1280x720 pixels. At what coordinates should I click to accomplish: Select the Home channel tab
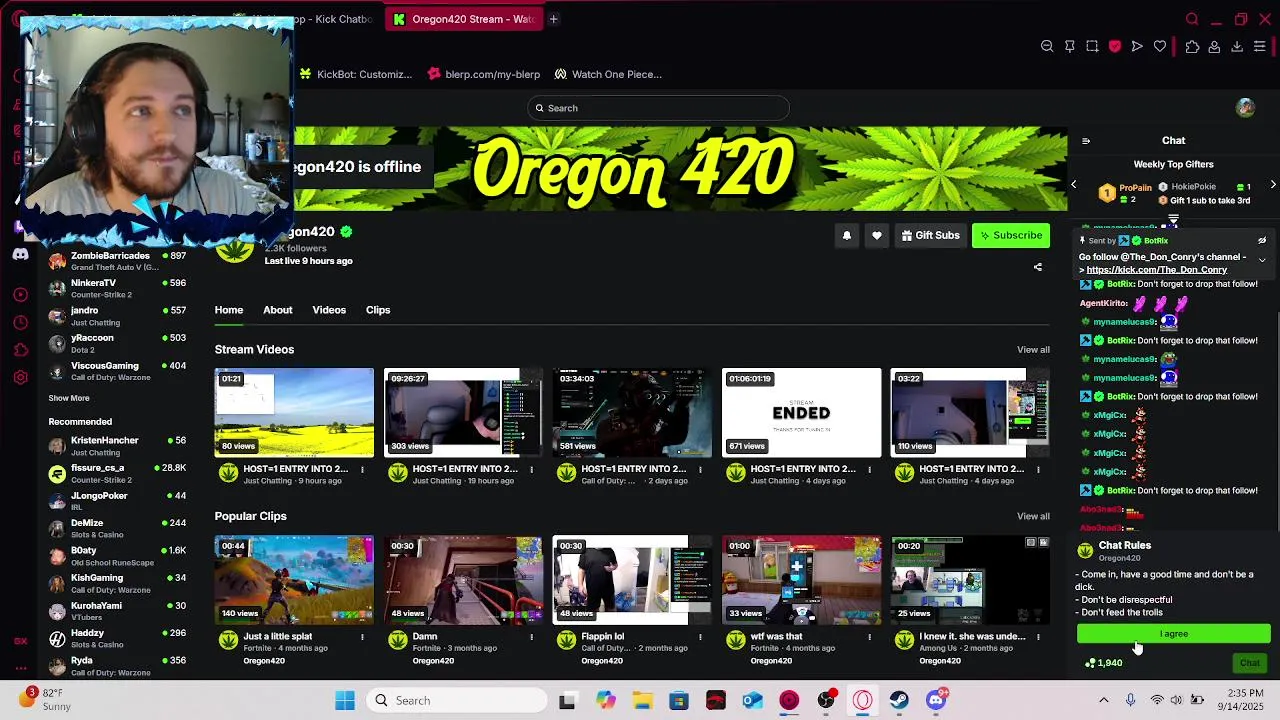[x=229, y=310]
